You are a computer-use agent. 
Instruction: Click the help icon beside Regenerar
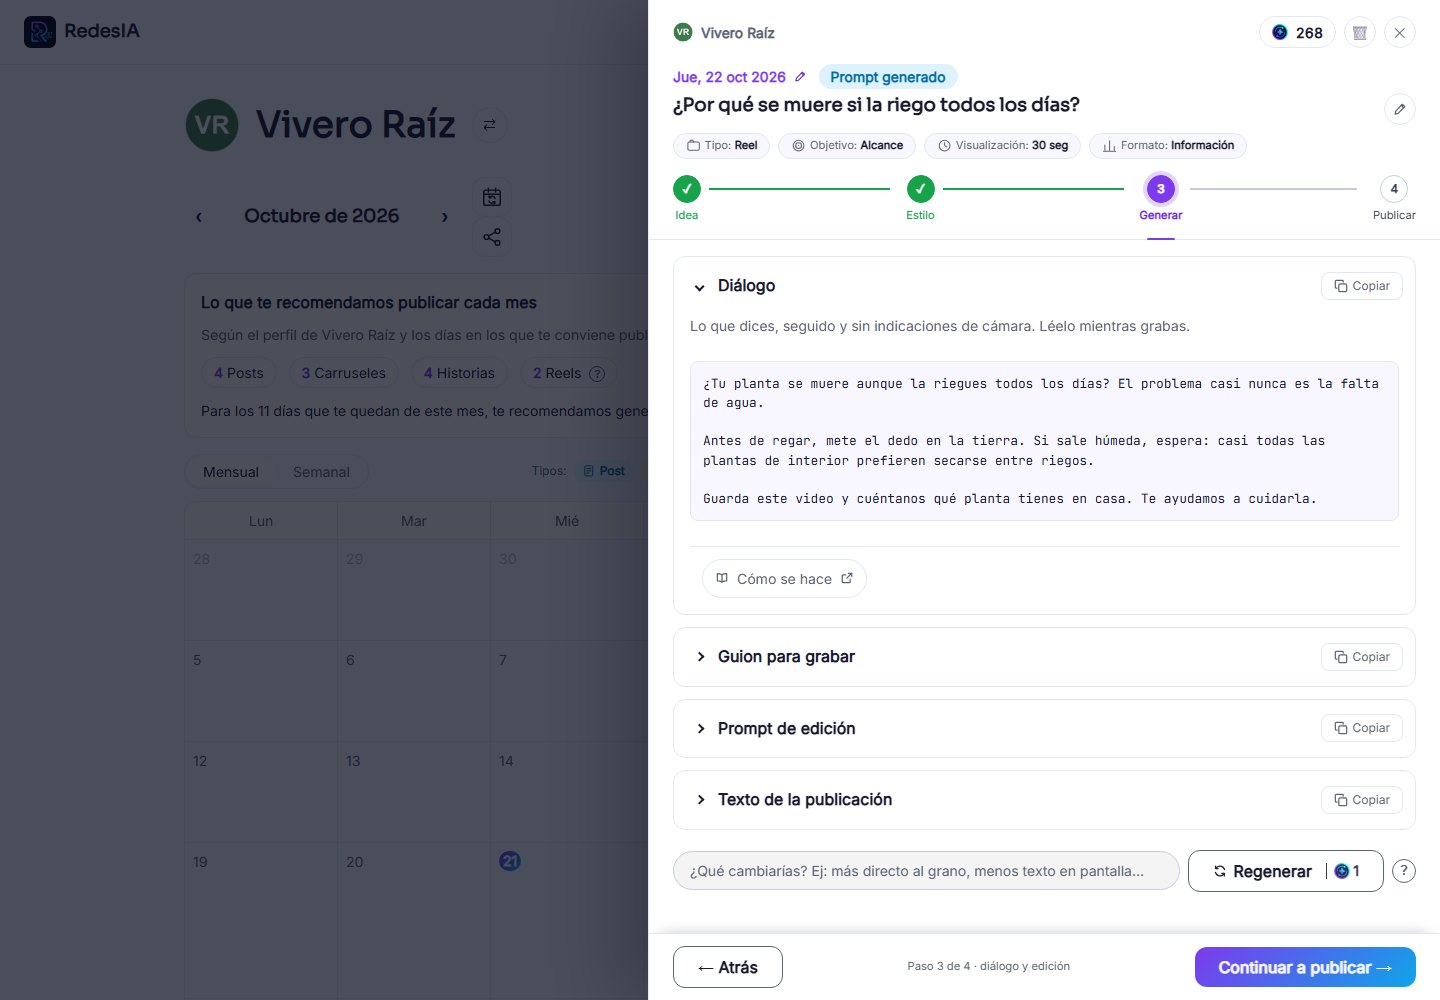click(x=1404, y=871)
